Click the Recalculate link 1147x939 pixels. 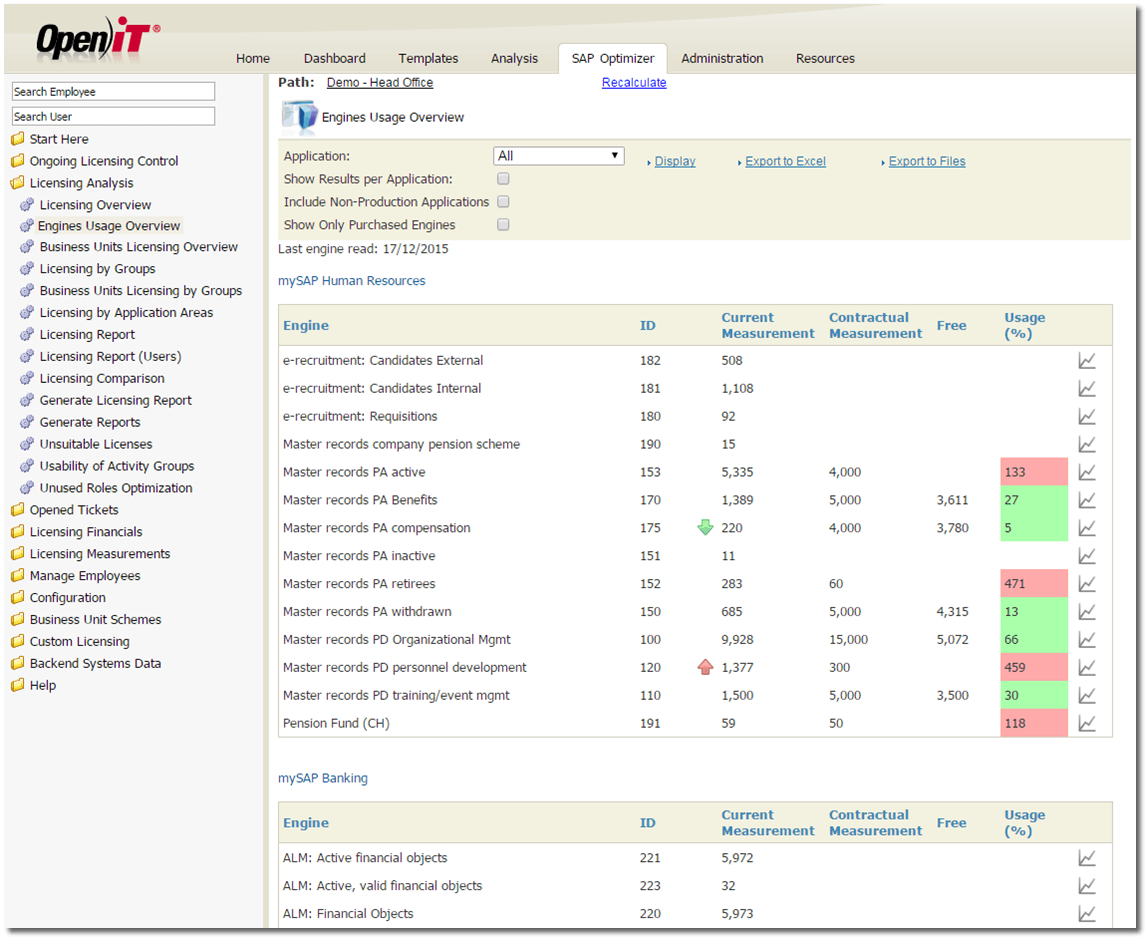tap(634, 83)
